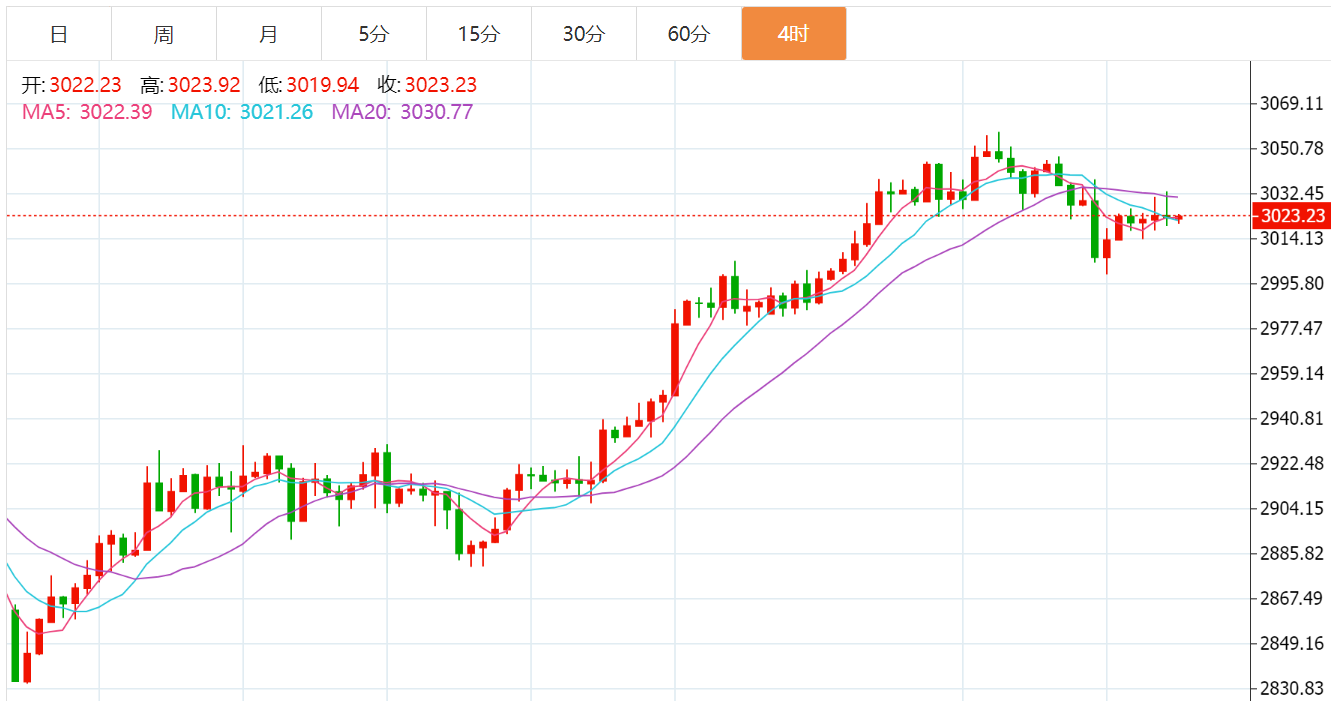Select the weekly 周 timeframe tab

(x=164, y=34)
